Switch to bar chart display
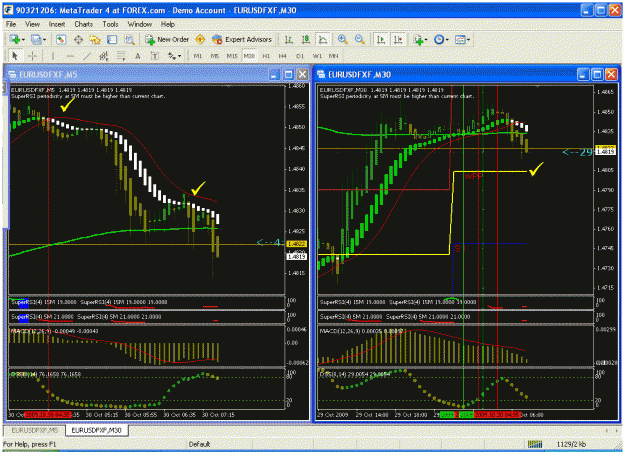625x452 pixels. 289,39
